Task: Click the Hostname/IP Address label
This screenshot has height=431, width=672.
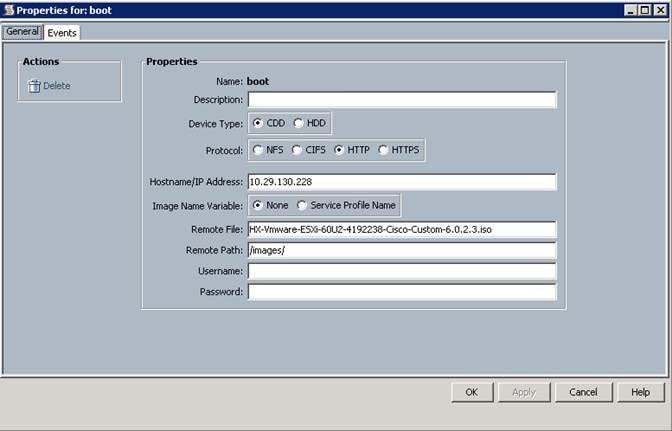Action: tap(196, 182)
